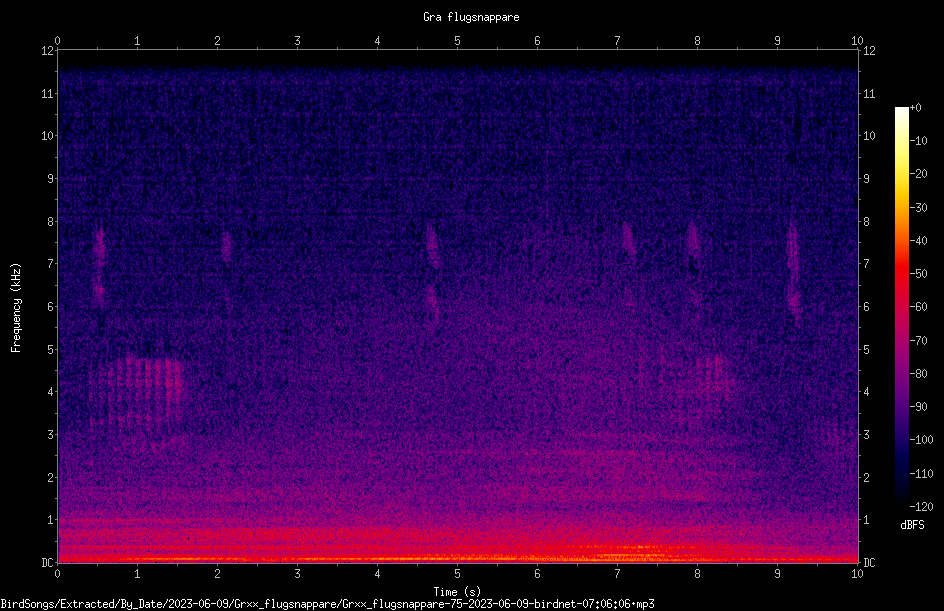Click the "10" tick on the bottom time axis
This screenshot has width=944, height=611.
tap(857, 574)
